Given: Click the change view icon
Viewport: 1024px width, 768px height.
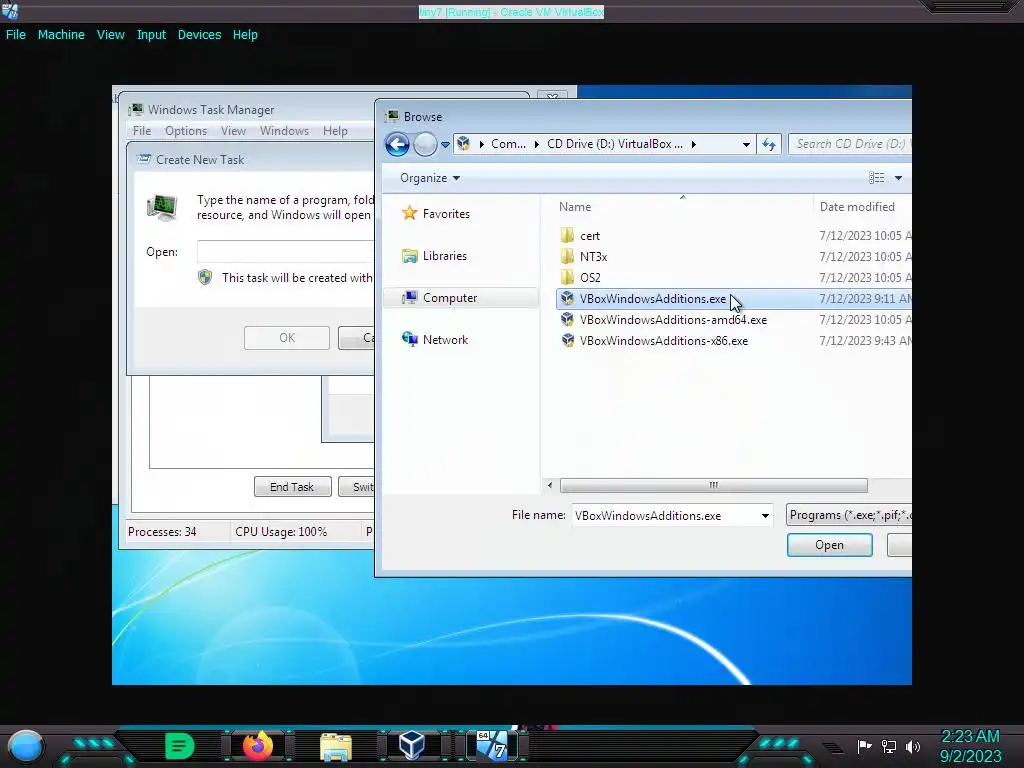Looking at the screenshot, I should [876, 178].
